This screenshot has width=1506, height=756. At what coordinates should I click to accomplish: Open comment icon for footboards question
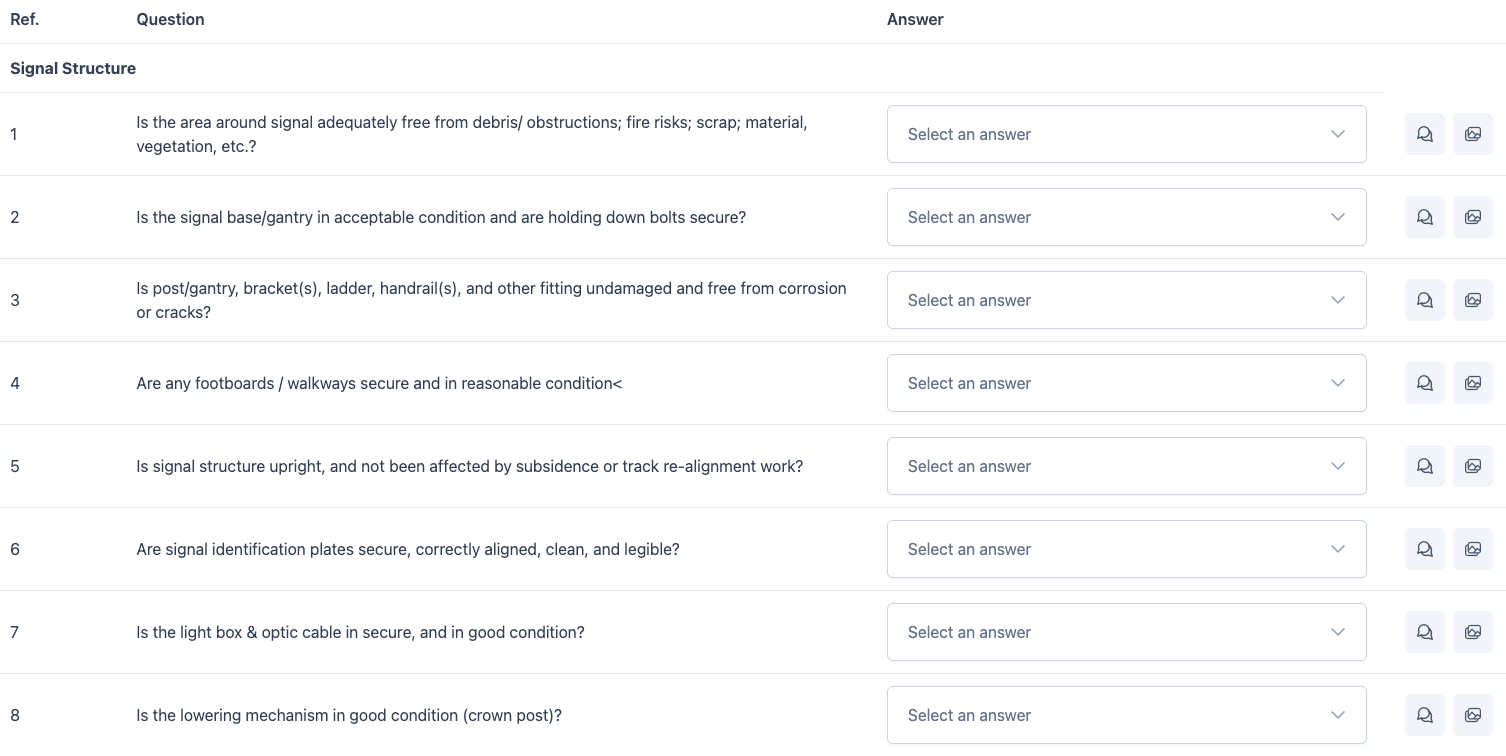coord(1424,383)
